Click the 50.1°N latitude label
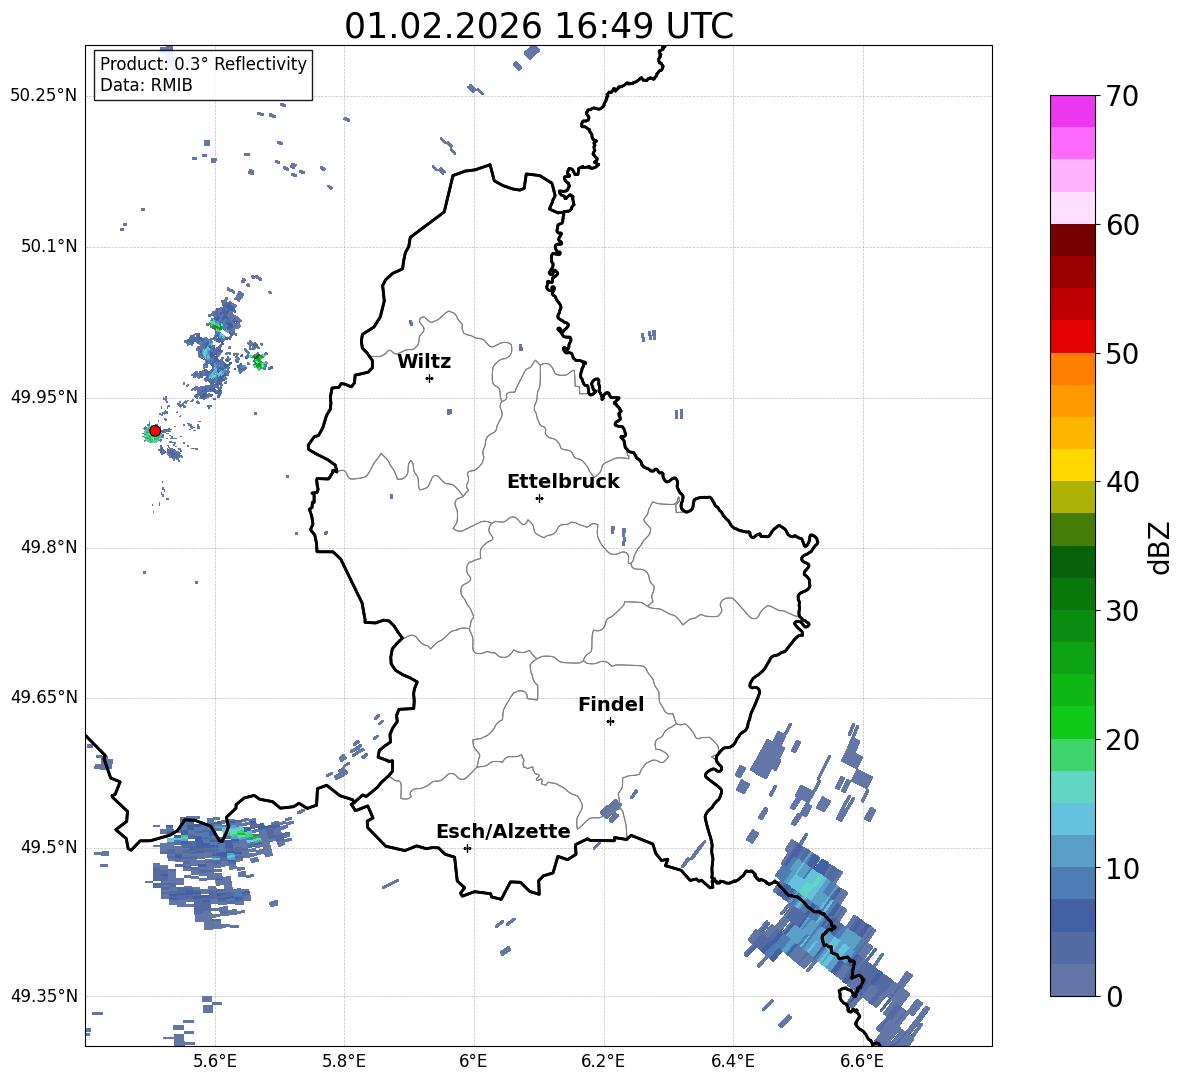The width and height of the screenshot is (1184, 1081). pyautogui.click(x=49, y=246)
